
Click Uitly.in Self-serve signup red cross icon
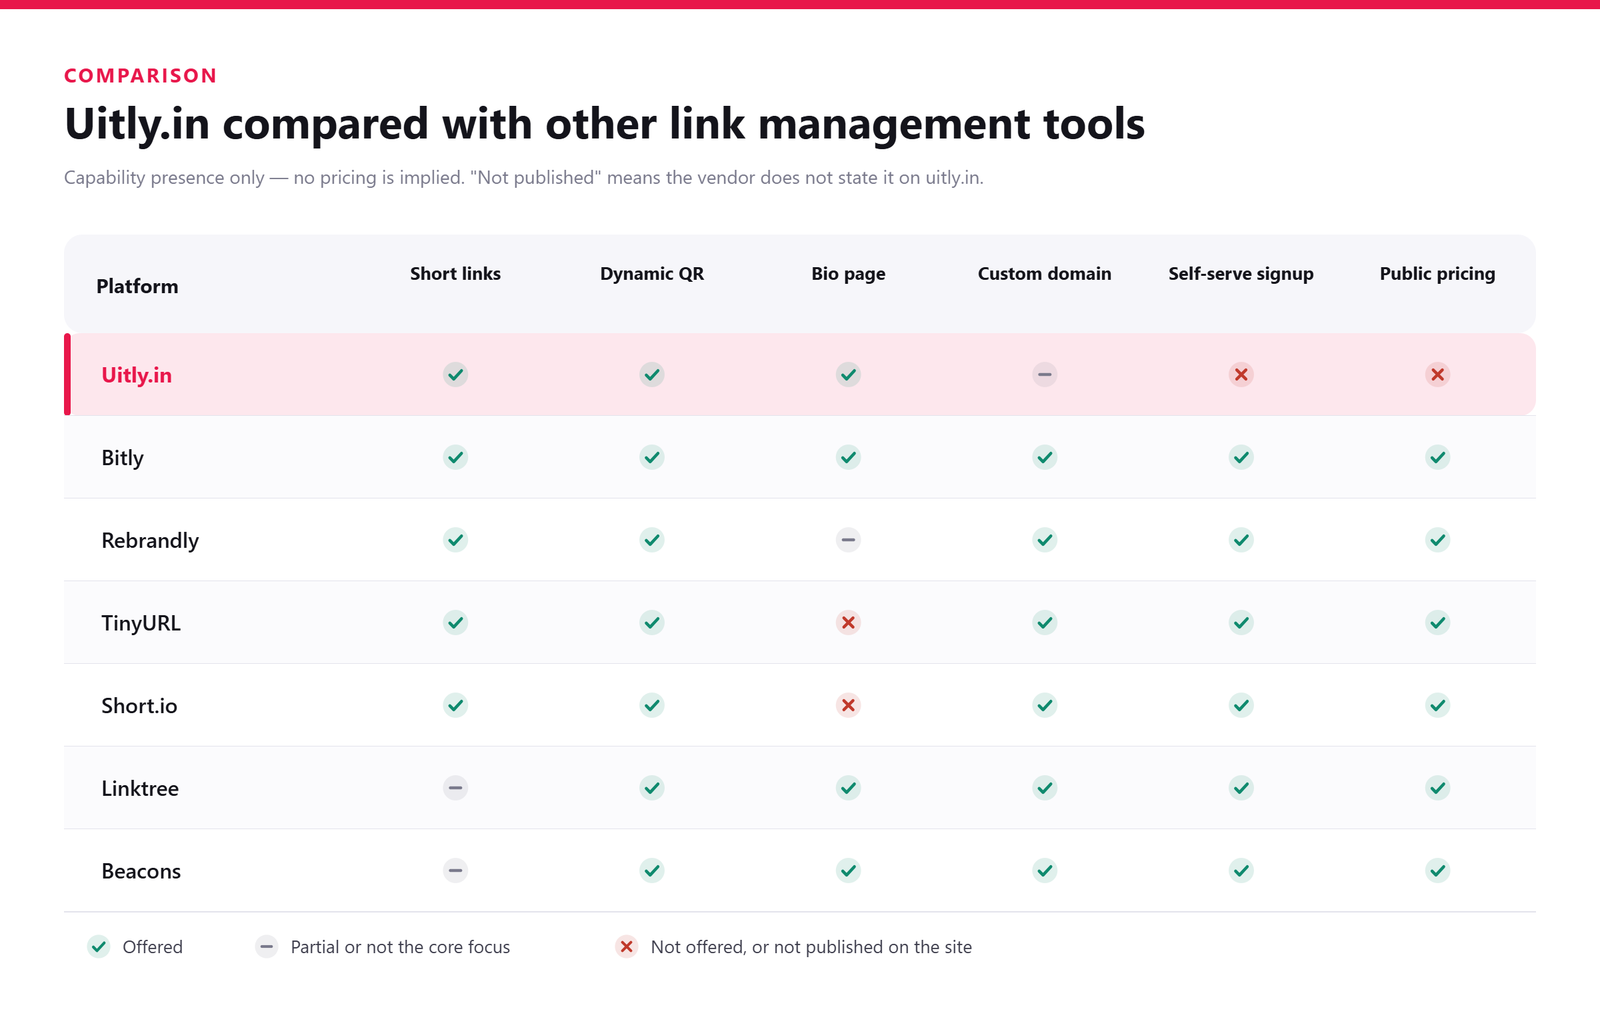[x=1241, y=375]
